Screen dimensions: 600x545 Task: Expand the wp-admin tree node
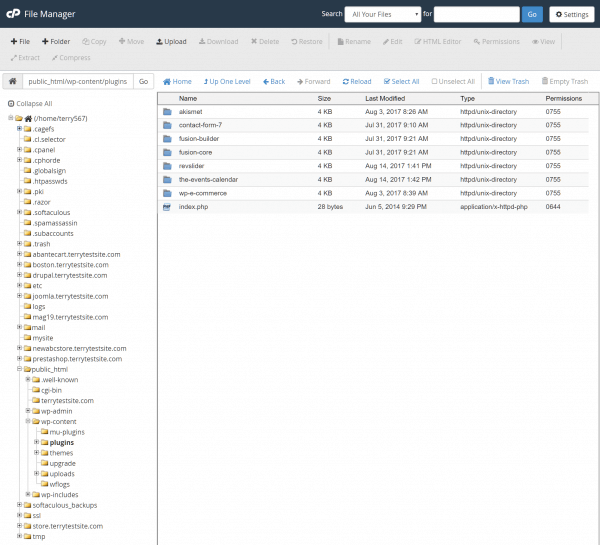[x=28, y=411]
